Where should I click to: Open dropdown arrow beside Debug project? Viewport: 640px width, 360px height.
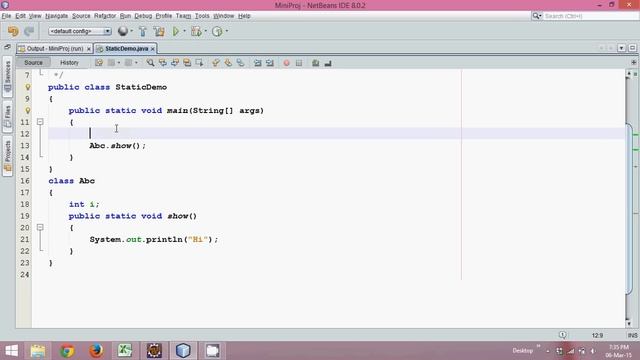[206, 31]
